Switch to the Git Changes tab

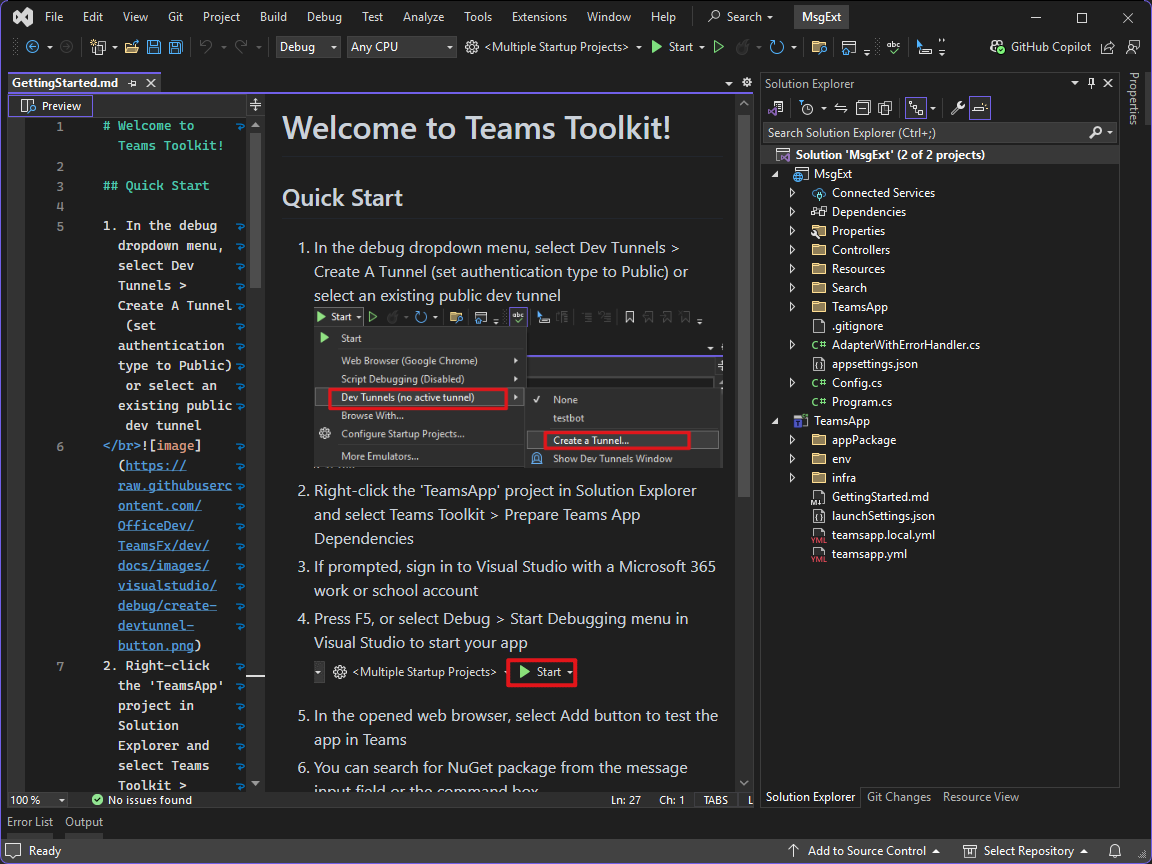[898, 797]
